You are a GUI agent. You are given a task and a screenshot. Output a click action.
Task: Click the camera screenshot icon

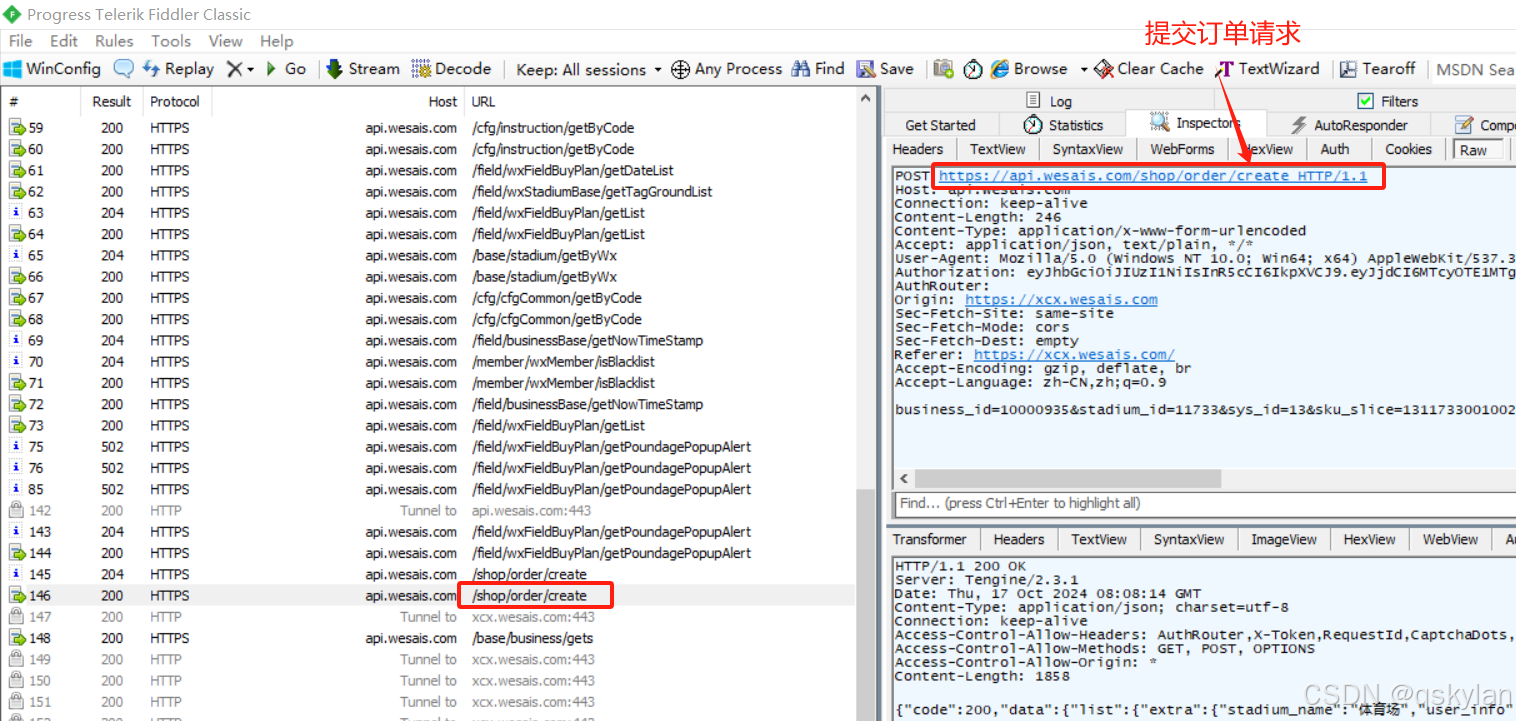click(943, 69)
